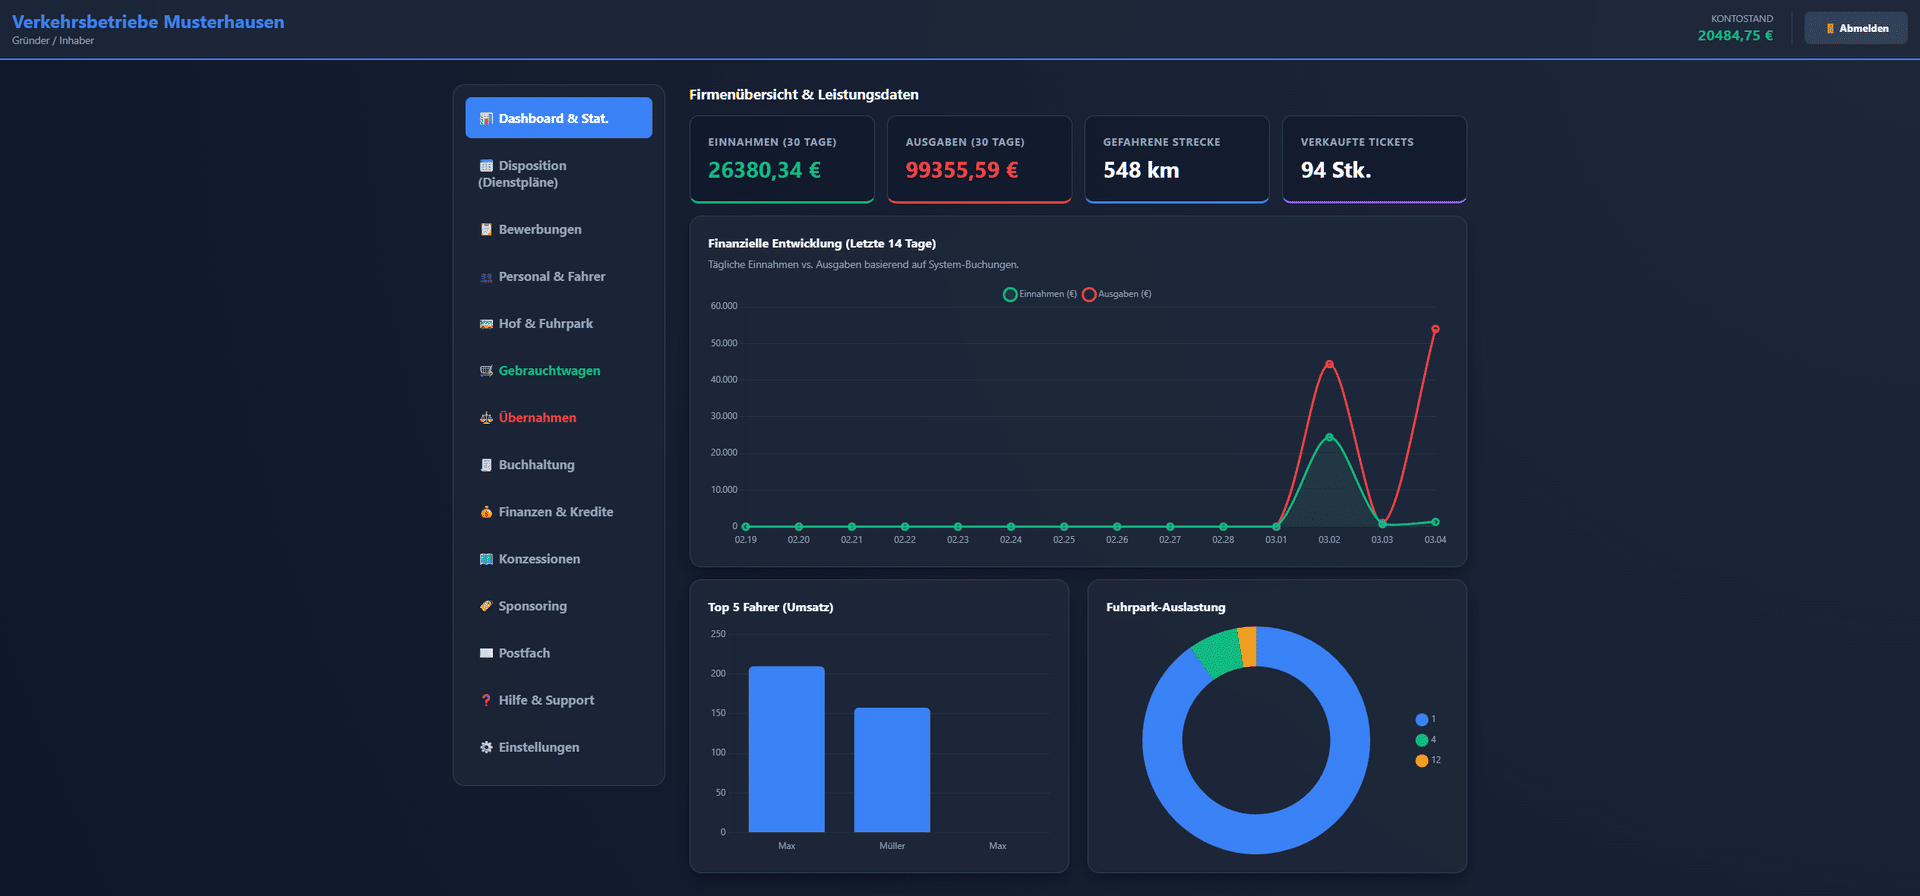Viewport: 1920px width, 896px height.
Task: Click the Gebrauchtwagen cart icon
Action: [486, 371]
